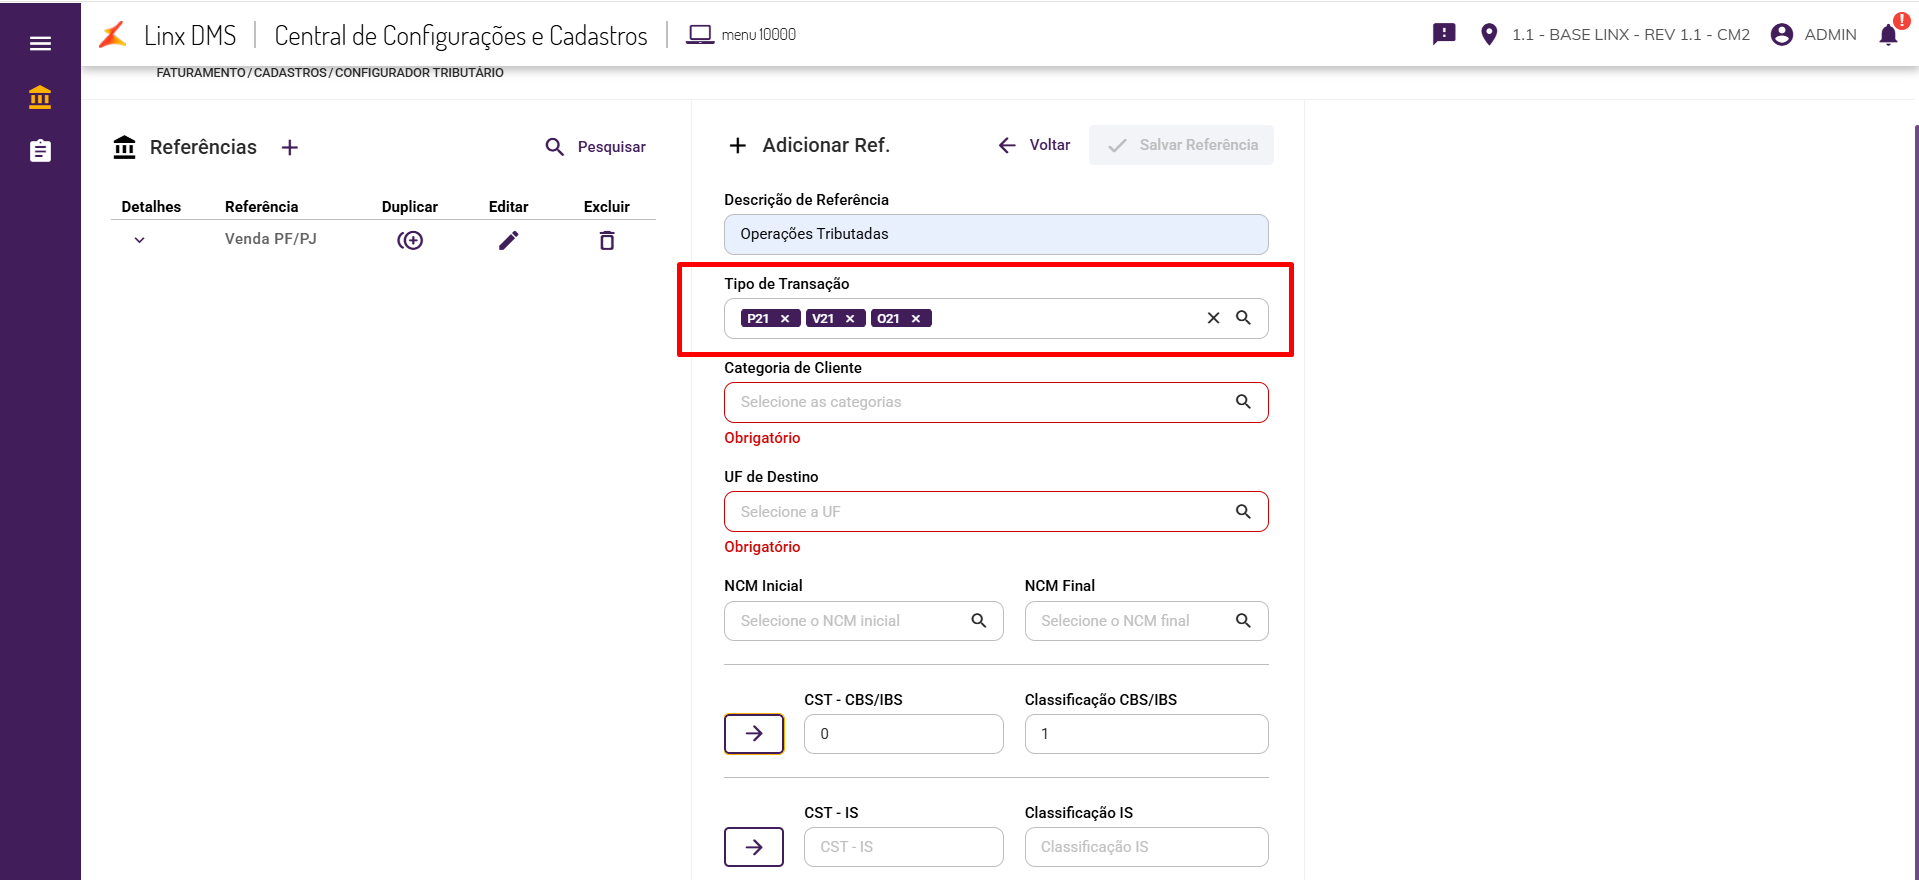Viewport: 1919px width, 880px height.
Task: Open the hamburger menu in sidebar
Action: point(40,43)
